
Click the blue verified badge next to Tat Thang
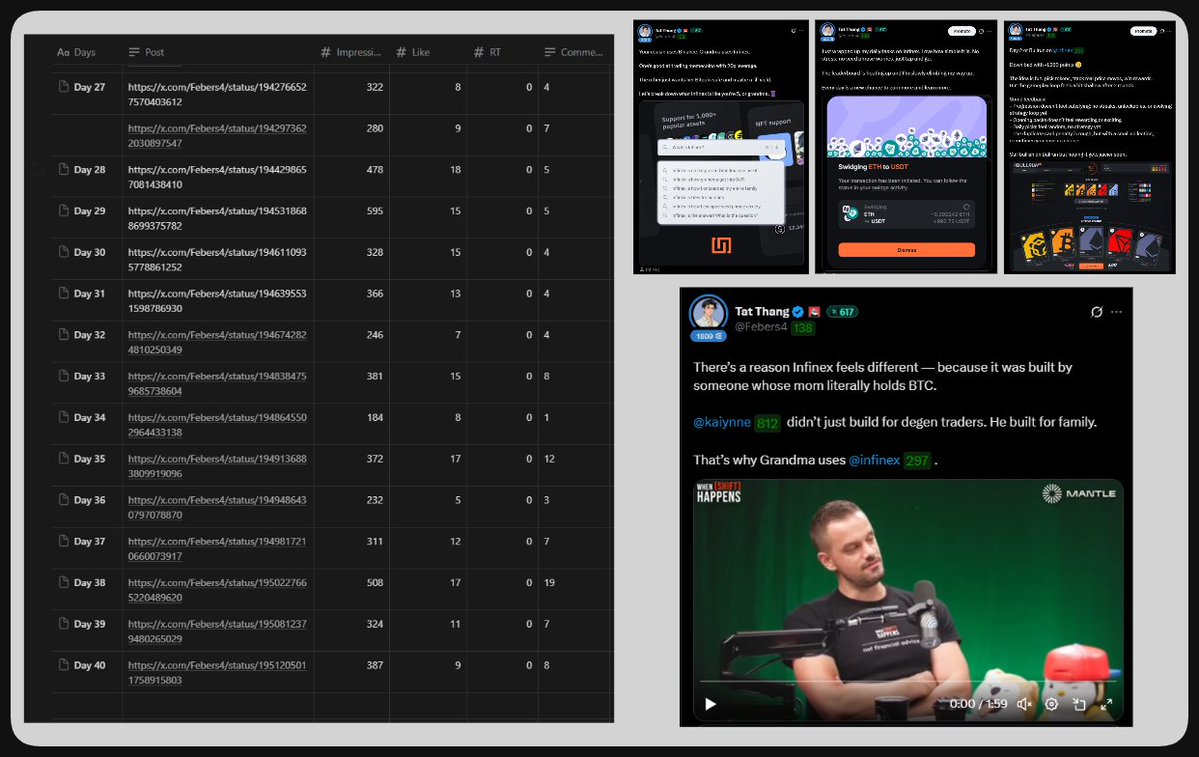pyautogui.click(x=798, y=312)
